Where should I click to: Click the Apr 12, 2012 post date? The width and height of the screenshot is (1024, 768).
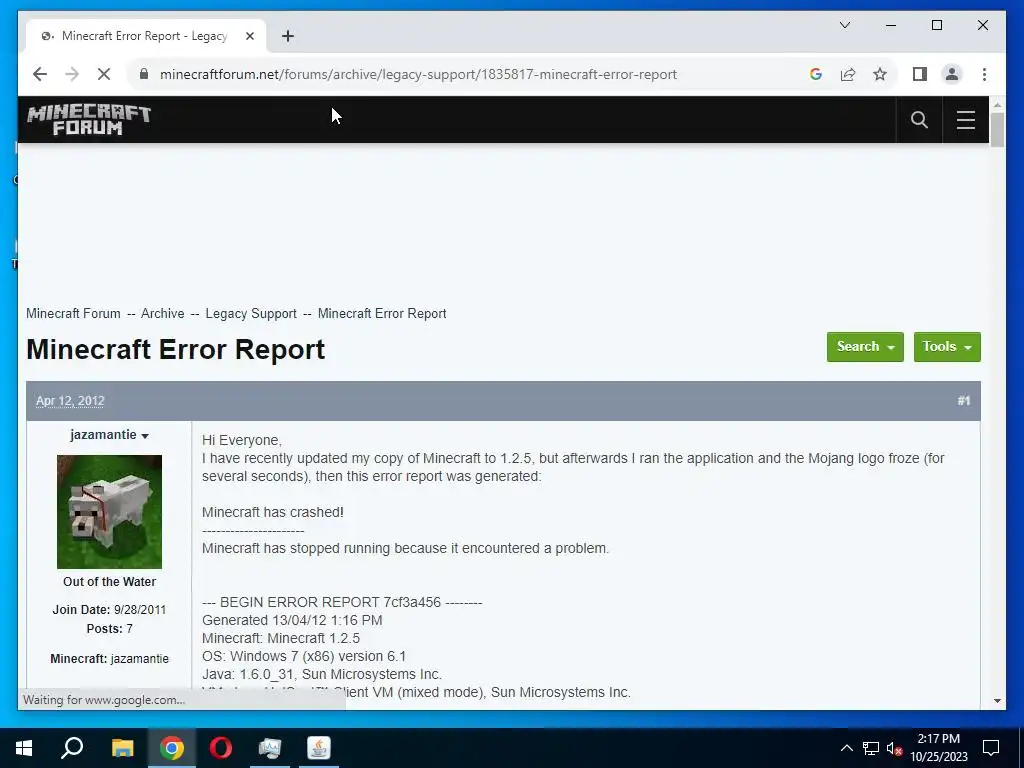(x=70, y=401)
